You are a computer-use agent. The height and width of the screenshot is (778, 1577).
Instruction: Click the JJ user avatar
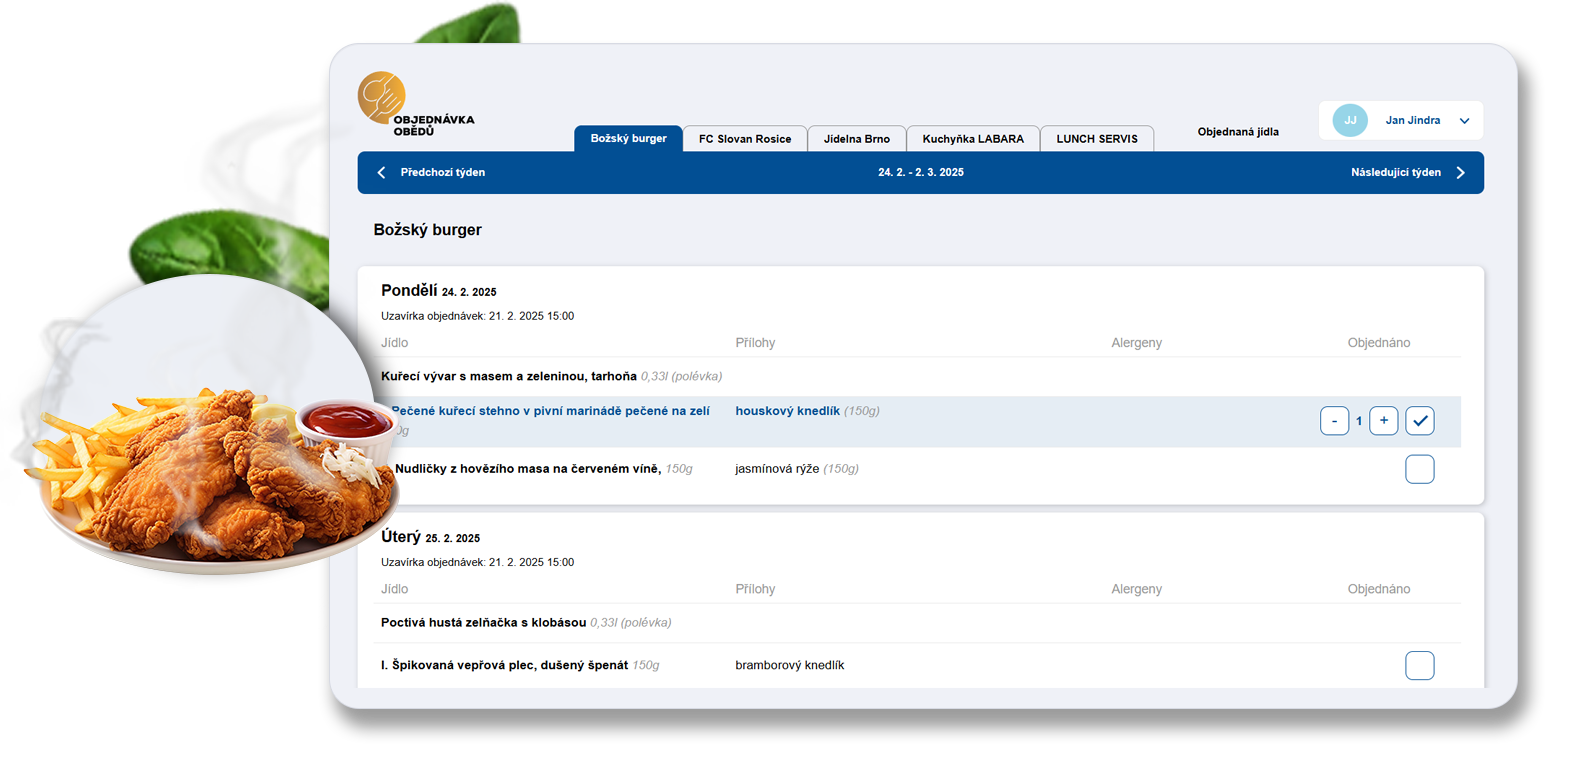point(1350,120)
